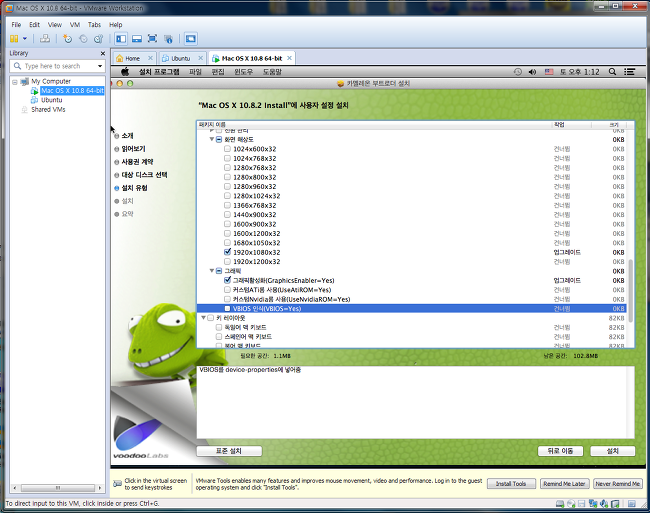Check the 1280x800x32 resolution option
The width and height of the screenshot is (650, 513).
(227, 177)
